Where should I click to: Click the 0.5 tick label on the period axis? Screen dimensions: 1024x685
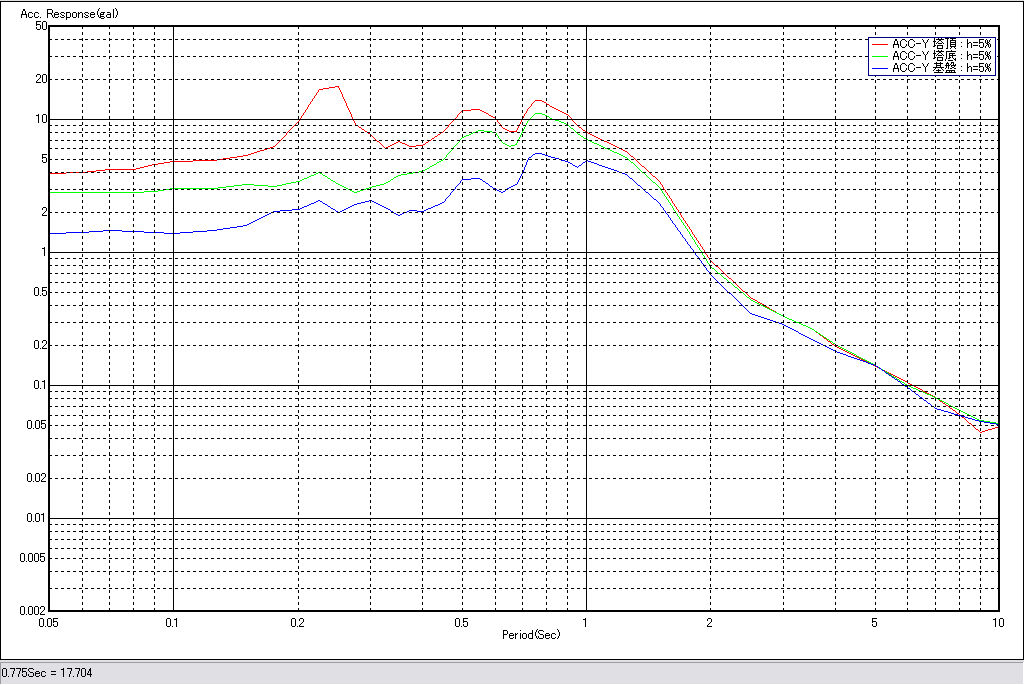(461, 622)
